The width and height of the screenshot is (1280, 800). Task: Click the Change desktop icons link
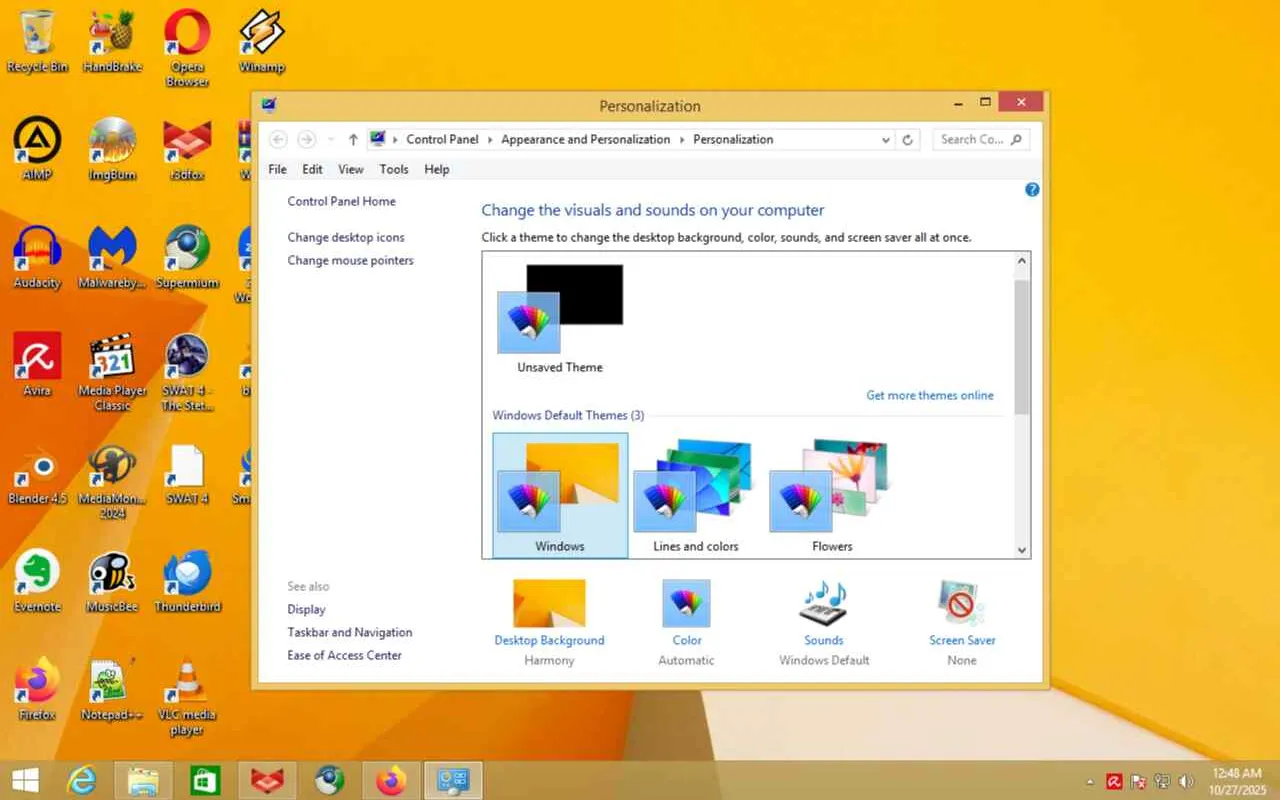tap(346, 237)
